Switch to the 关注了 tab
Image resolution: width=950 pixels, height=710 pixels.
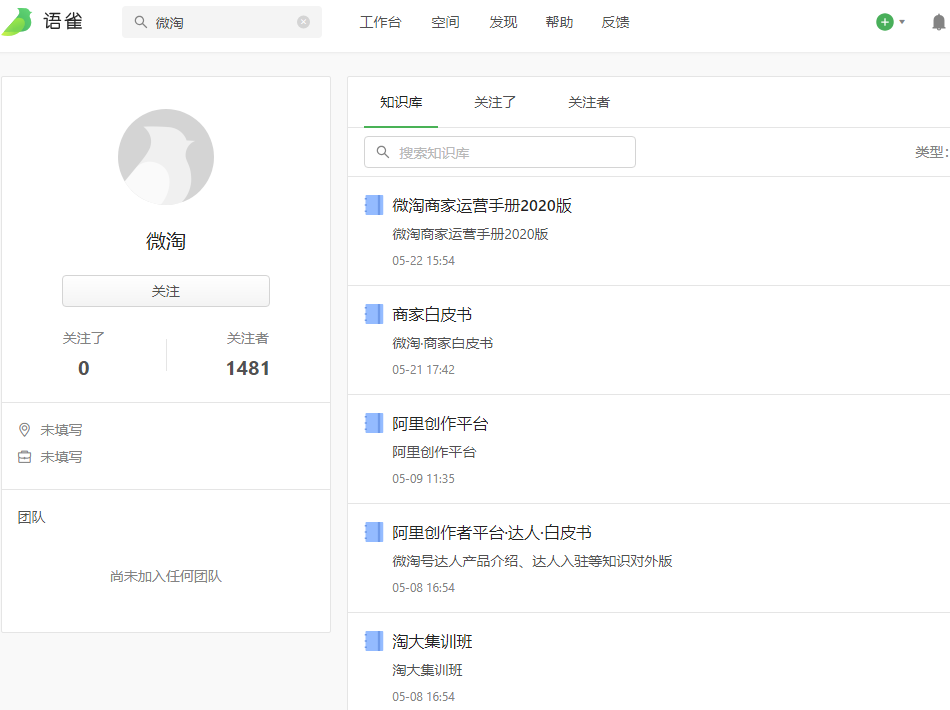[x=495, y=102]
